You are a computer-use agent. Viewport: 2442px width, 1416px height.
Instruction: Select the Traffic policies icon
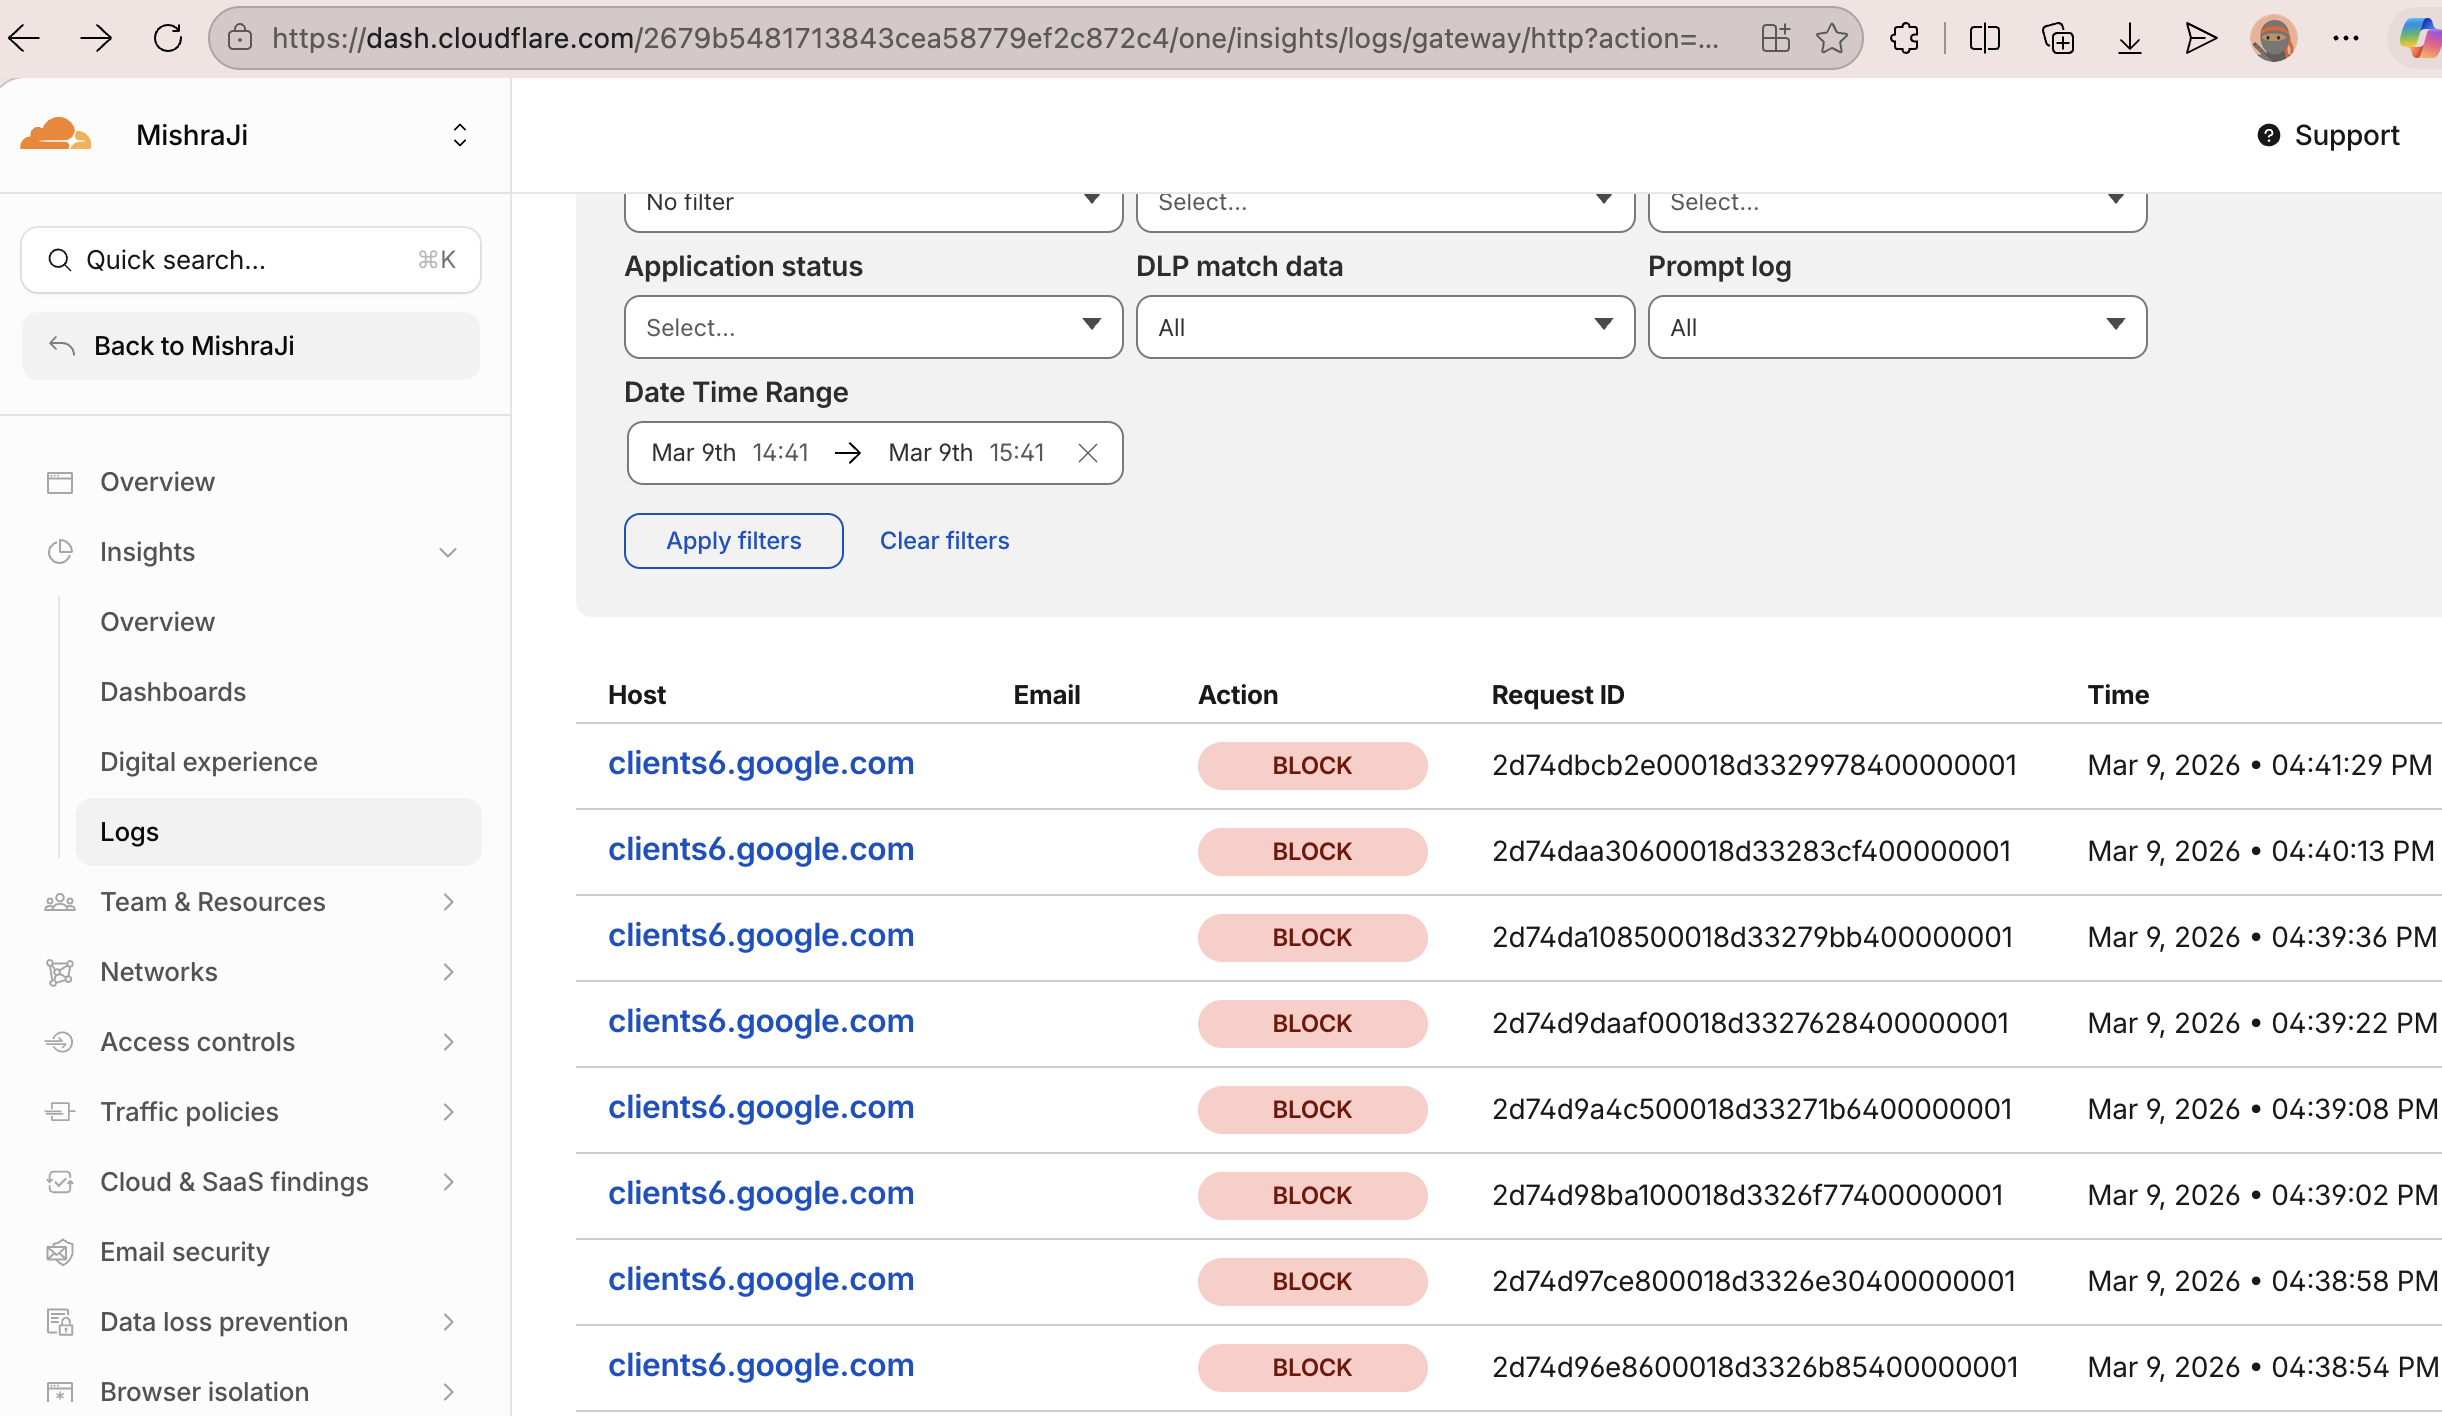click(x=60, y=1111)
